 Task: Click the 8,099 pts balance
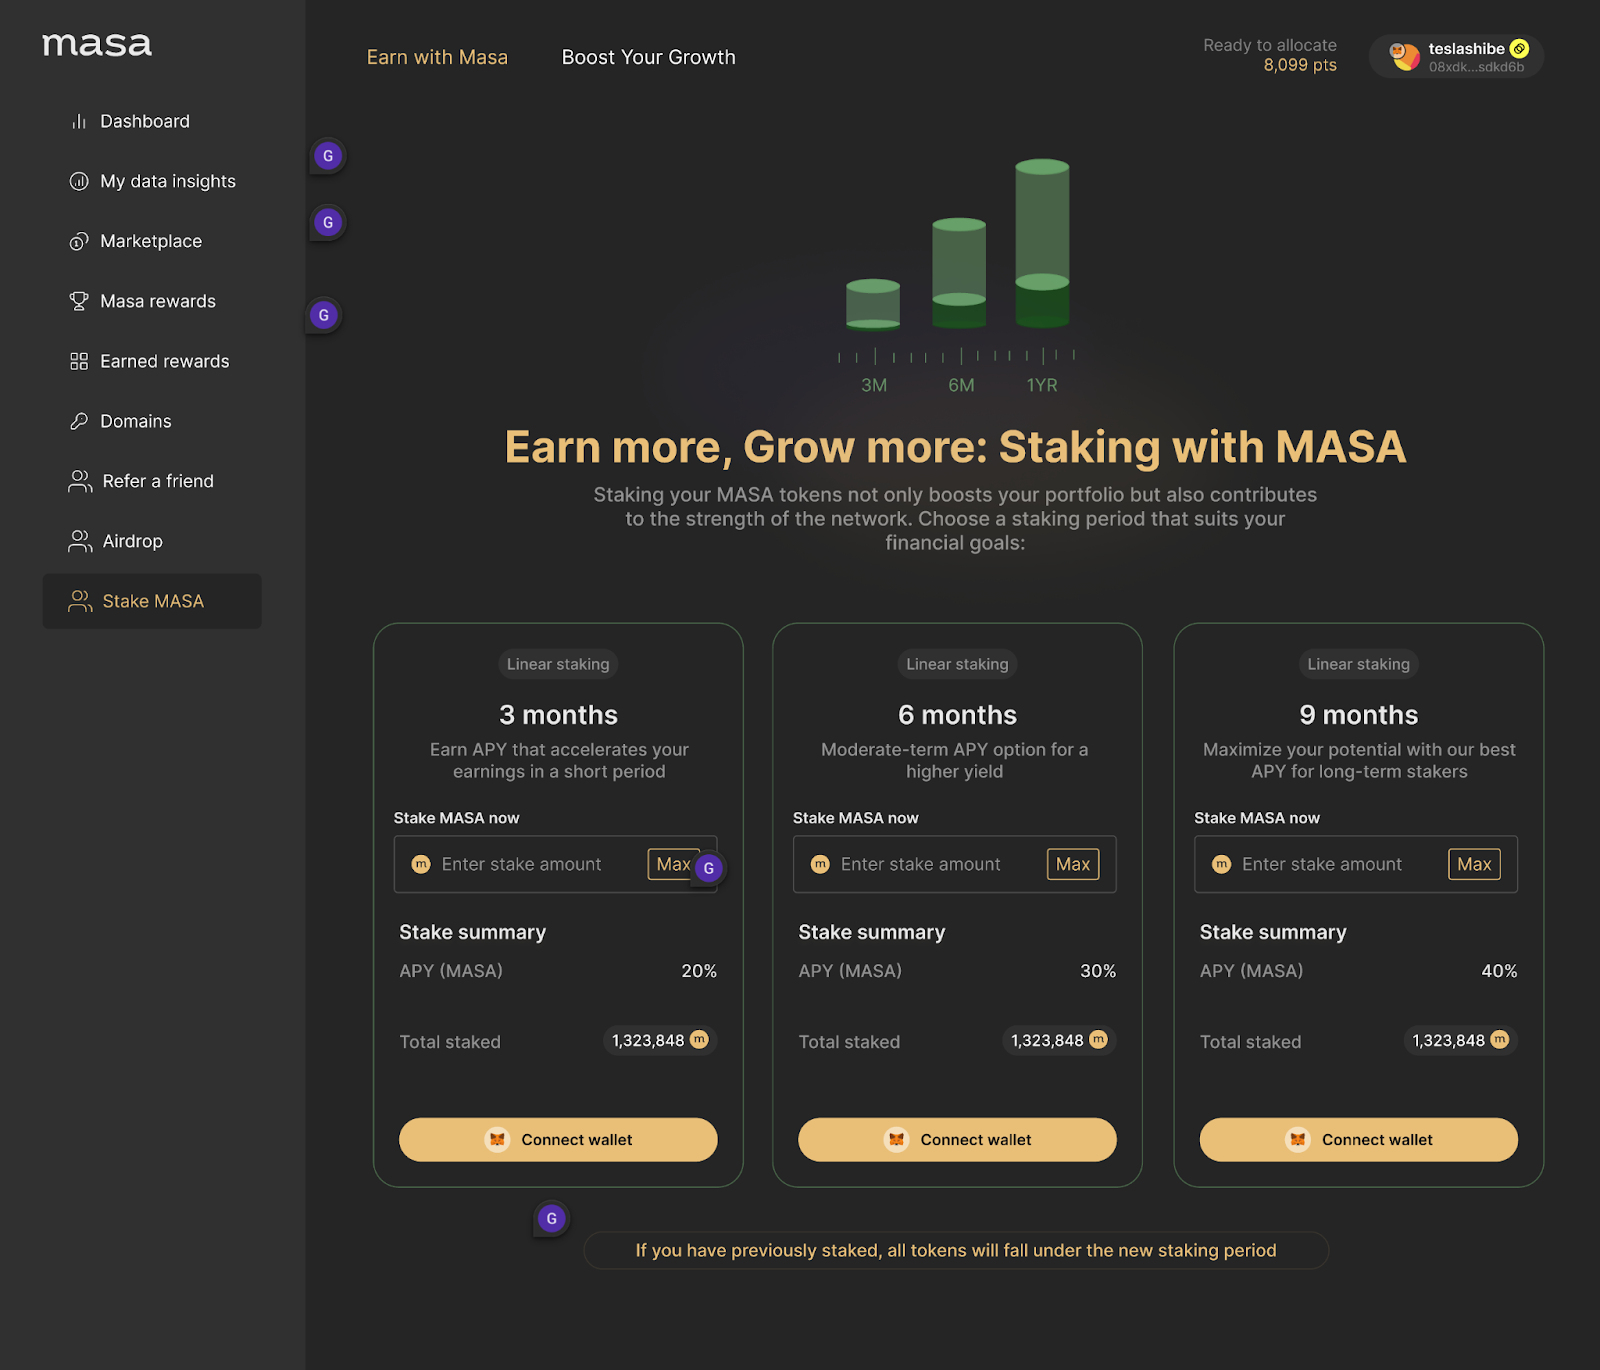coord(1299,65)
